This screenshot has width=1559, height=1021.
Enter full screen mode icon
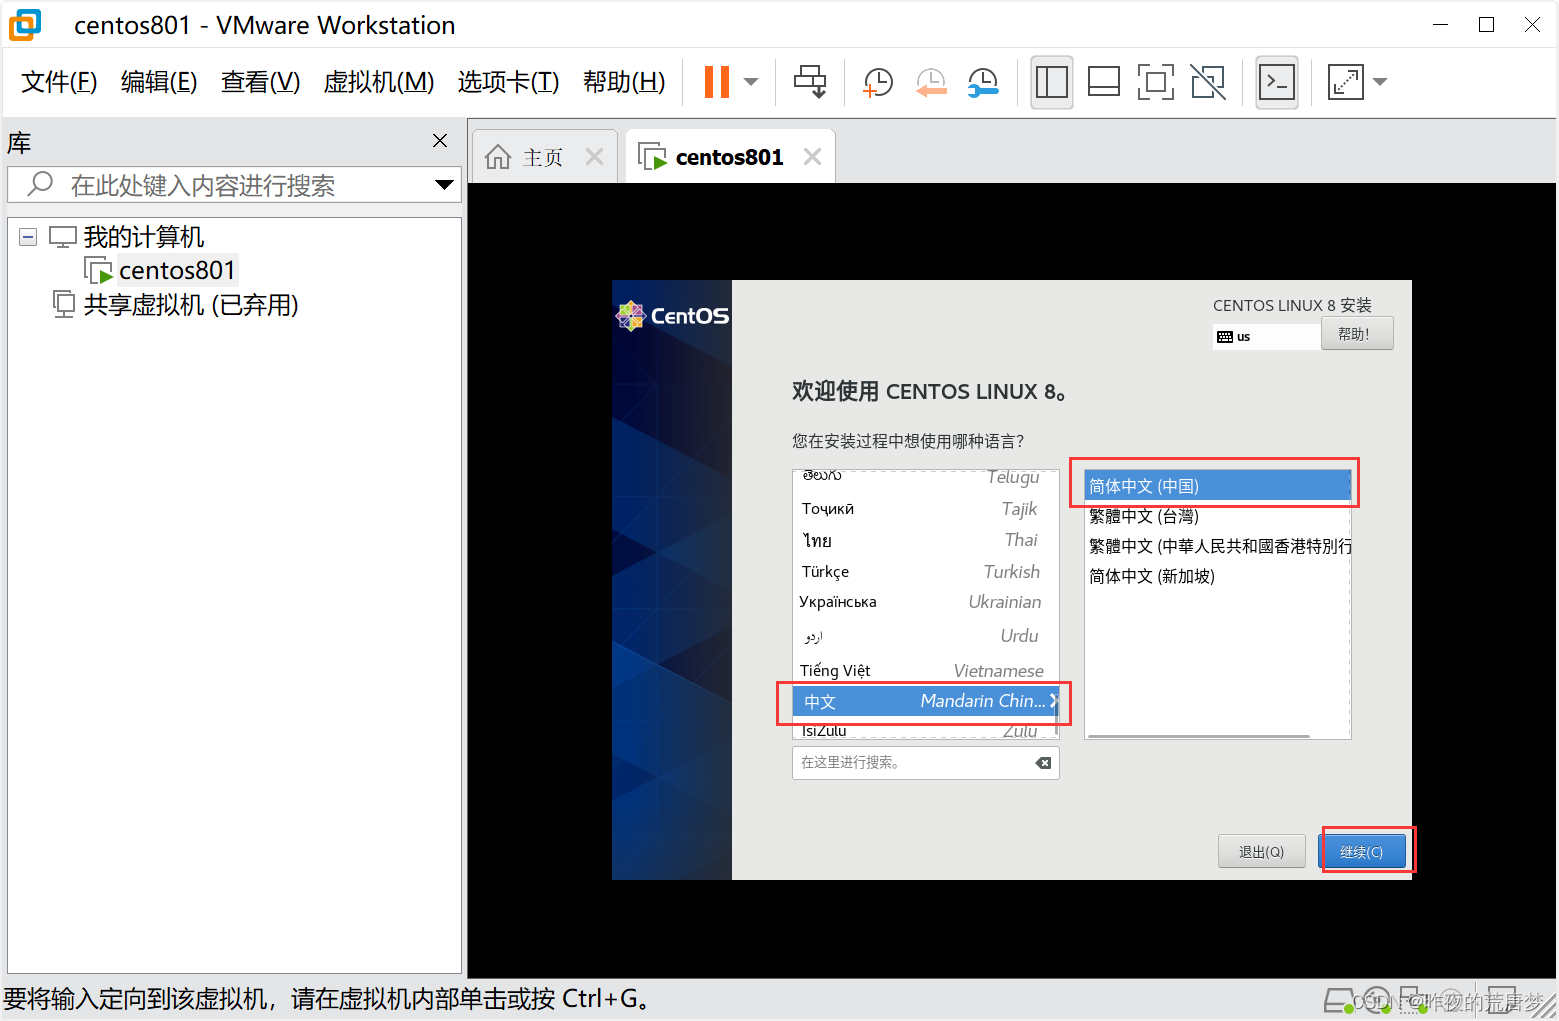click(1156, 82)
